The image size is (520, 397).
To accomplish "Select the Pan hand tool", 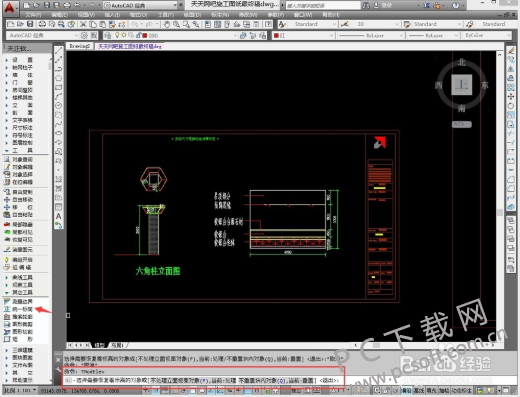I will point(167,24).
